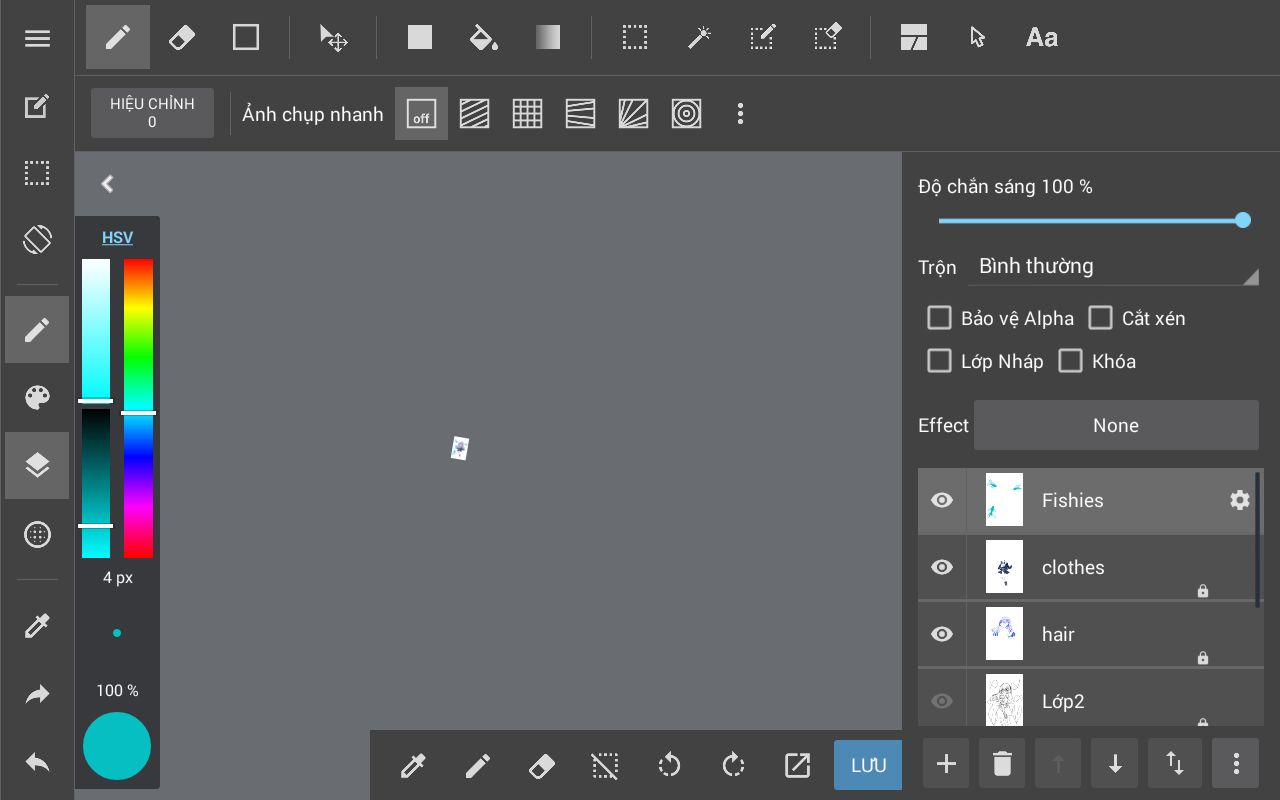Image resolution: width=1280 pixels, height=800 pixels.
Task: Enable the Bảo vệ Alpha checkbox
Action: [x=939, y=318]
